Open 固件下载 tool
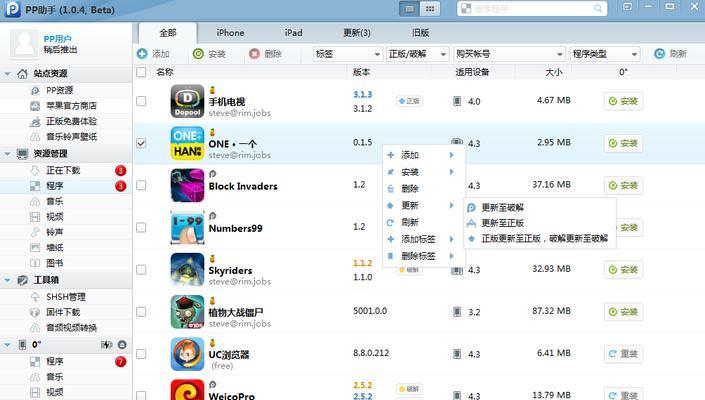705x400 pixels. coord(63,312)
